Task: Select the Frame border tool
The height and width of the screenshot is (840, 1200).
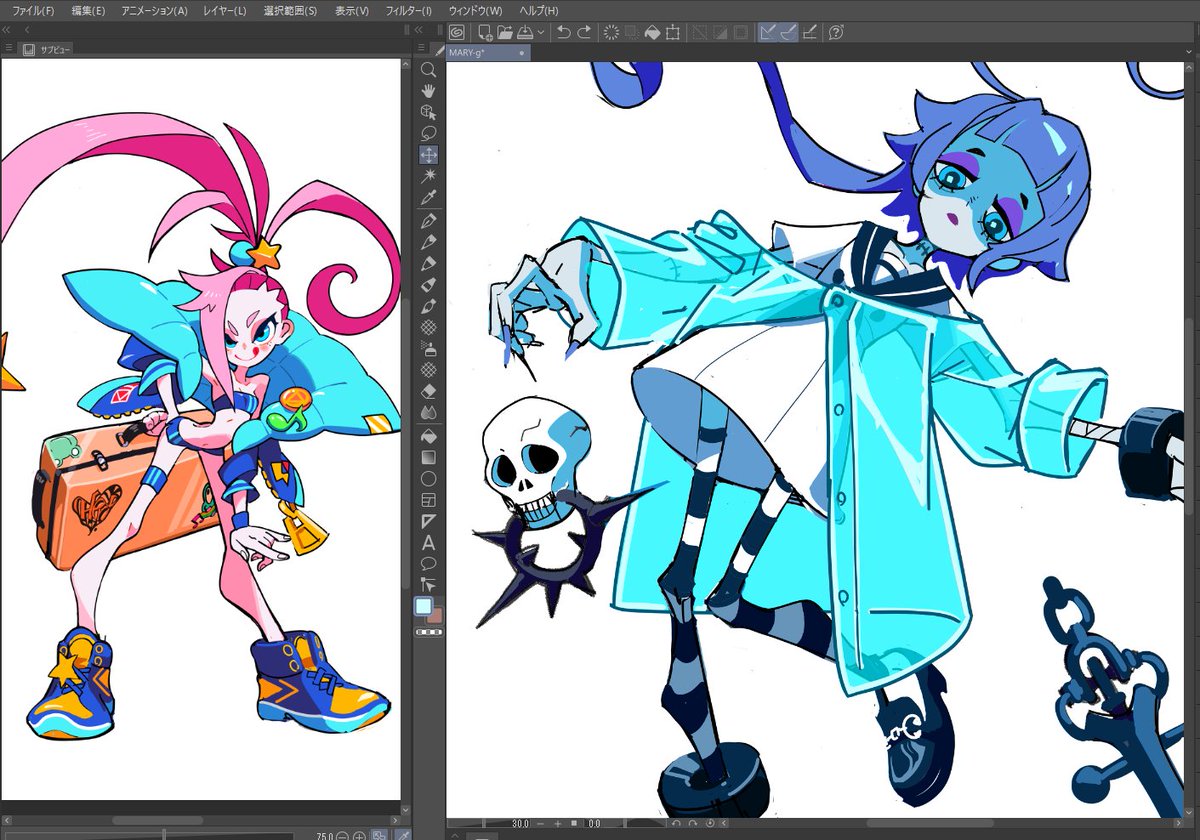Action: [428, 500]
